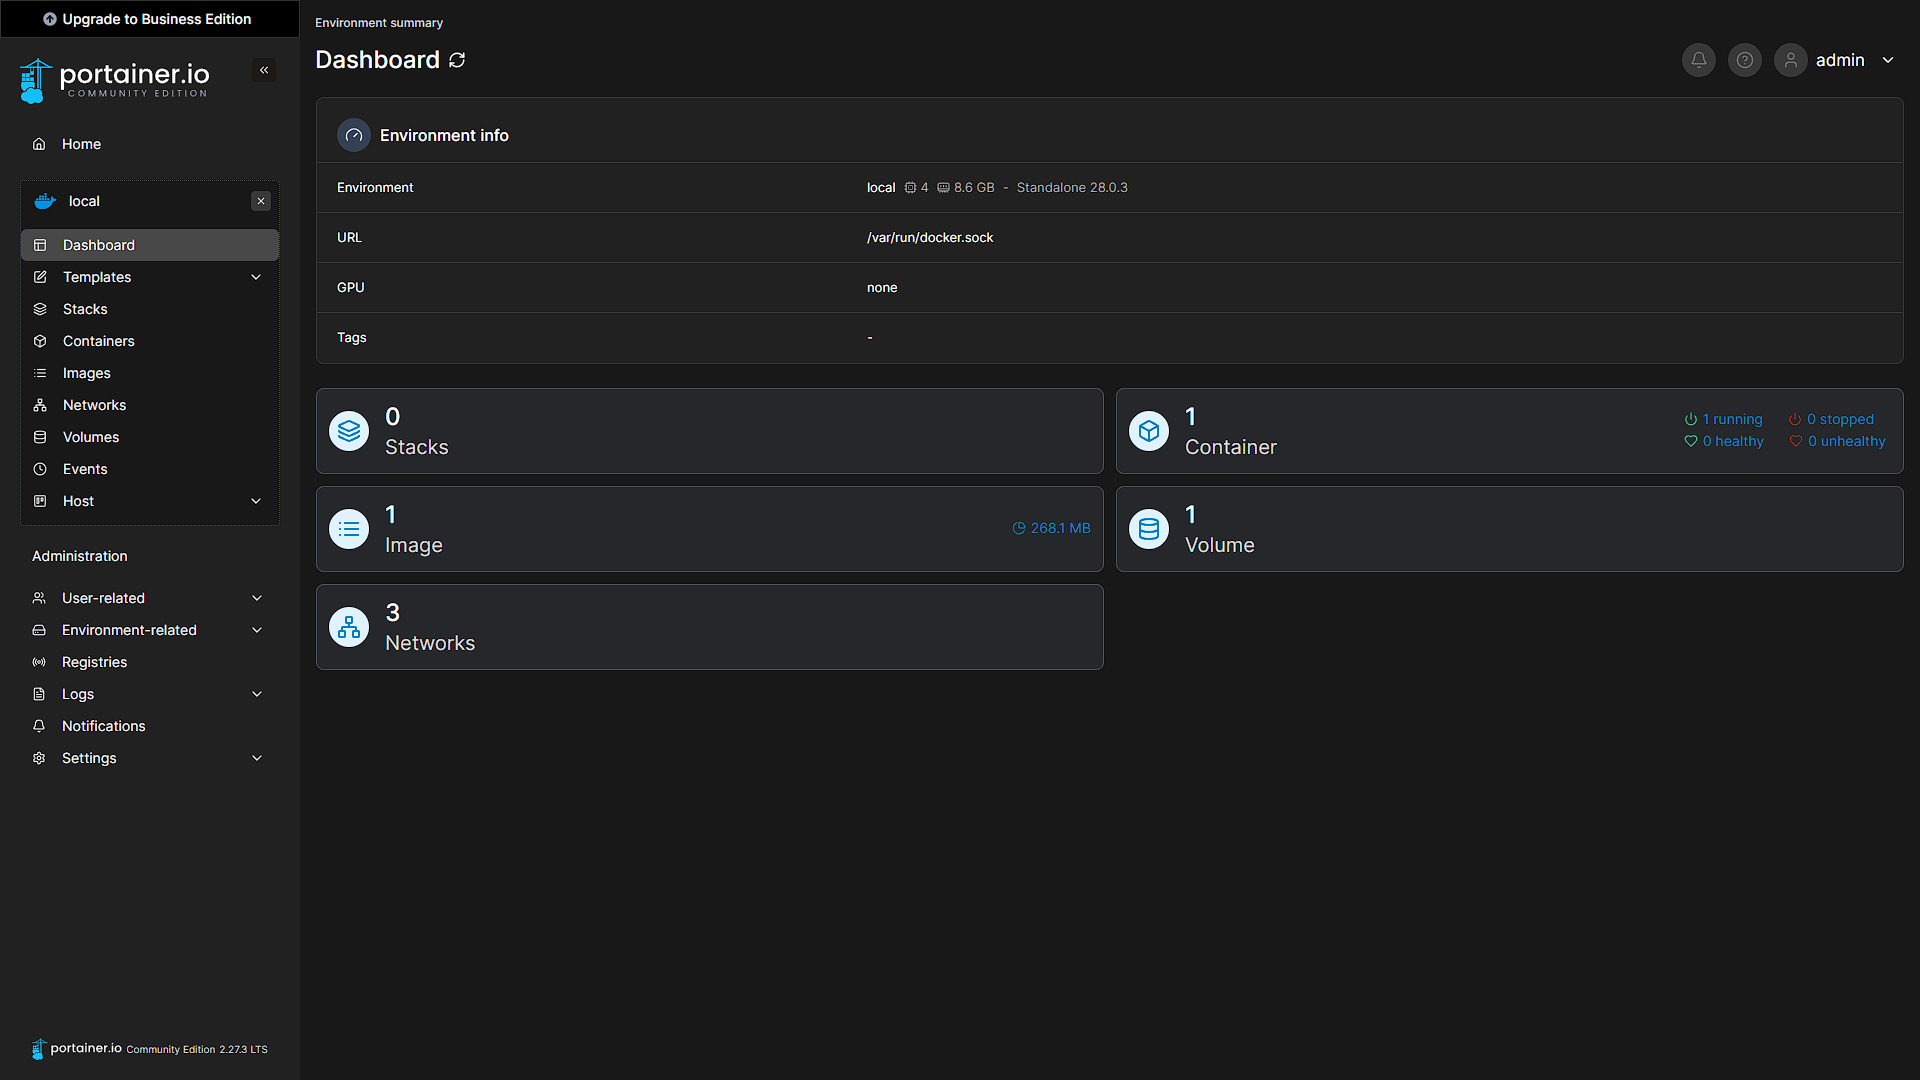The width and height of the screenshot is (1920, 1080).
Task: Click the /var/run/docker.sock URL value
Action: pos(930,237)
